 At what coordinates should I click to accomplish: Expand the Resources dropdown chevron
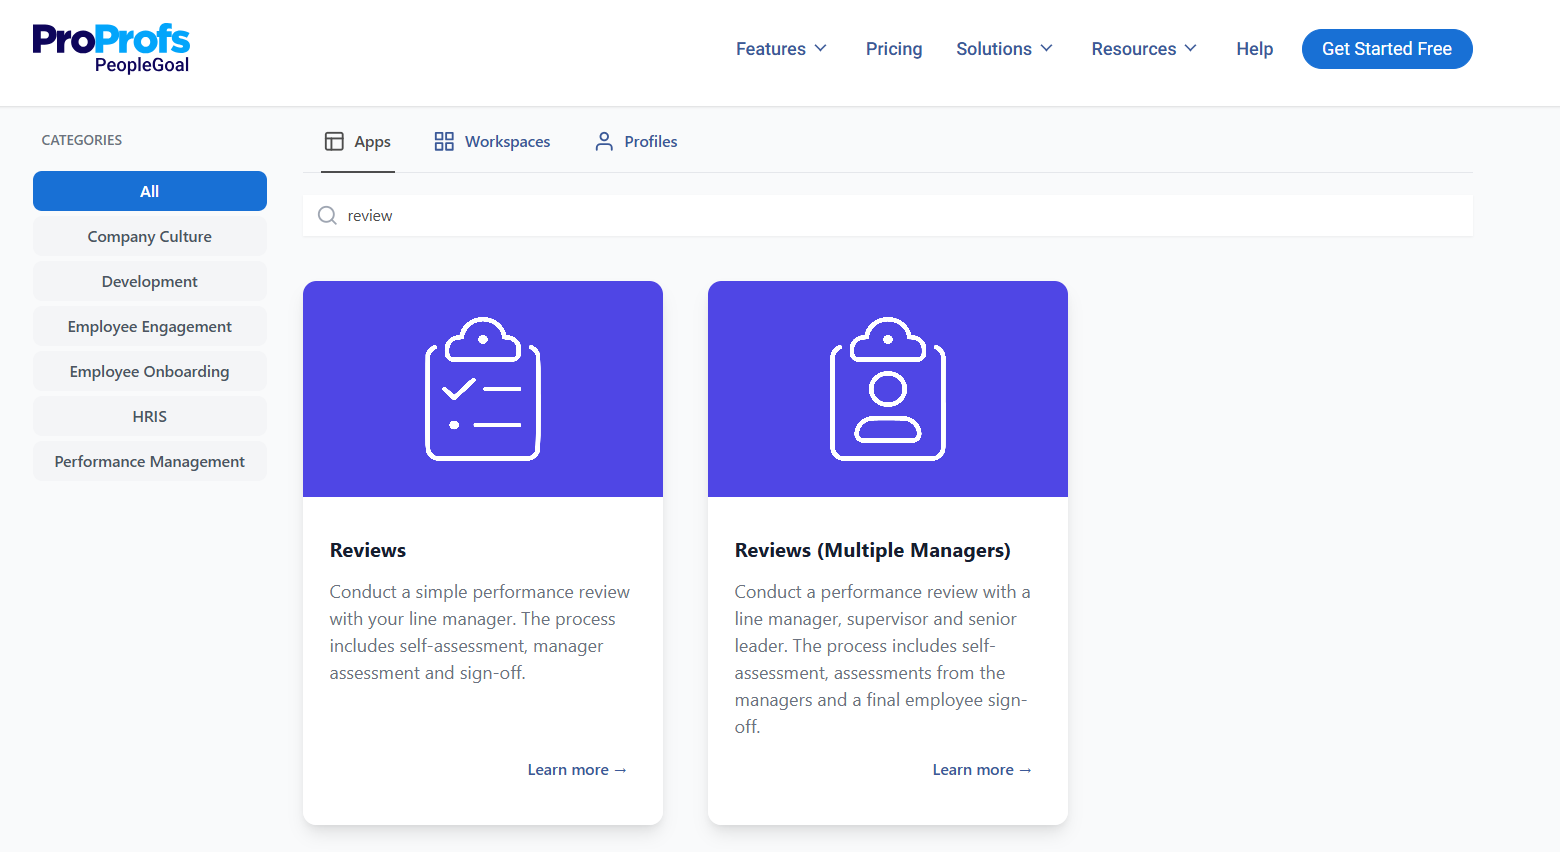coord(1191,48)
